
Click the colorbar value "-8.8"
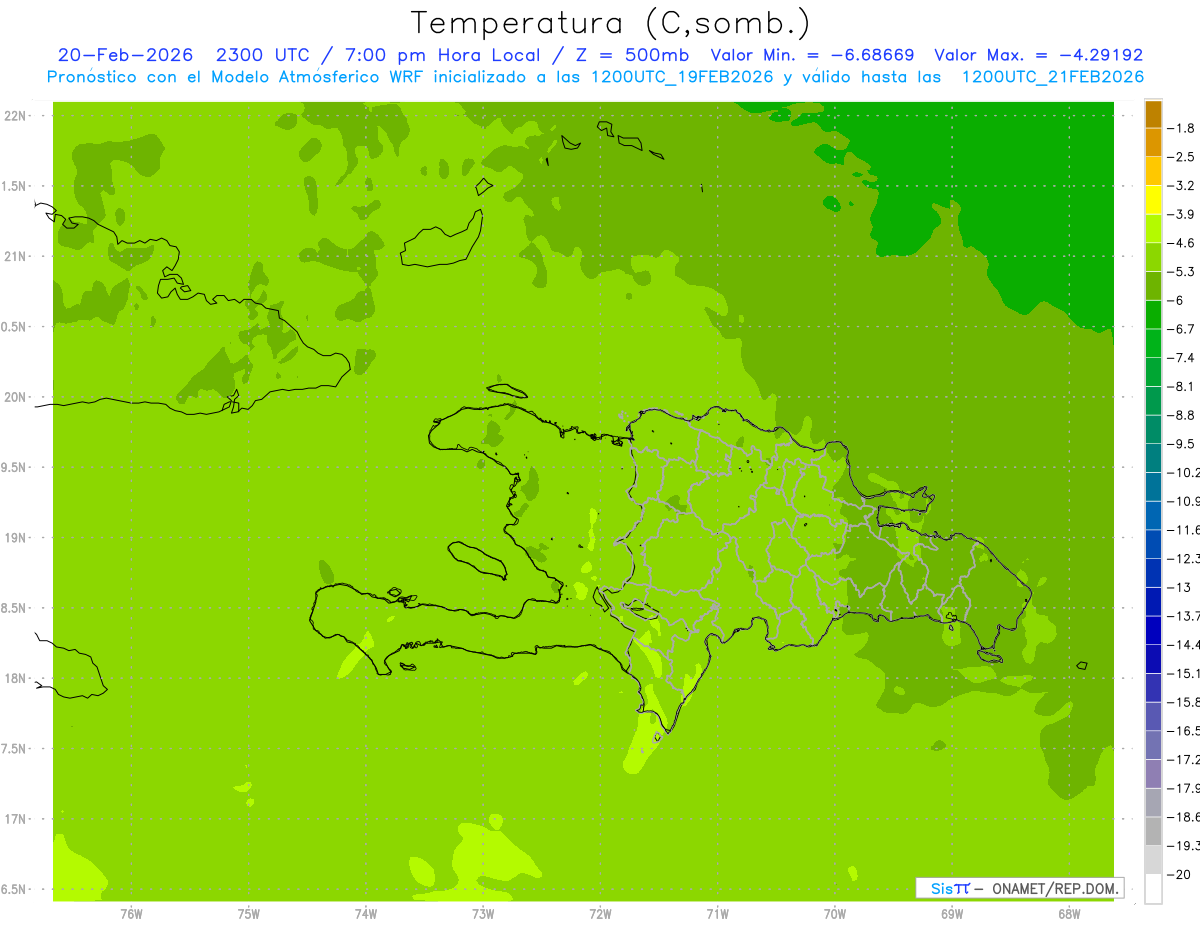point(1182,415)
